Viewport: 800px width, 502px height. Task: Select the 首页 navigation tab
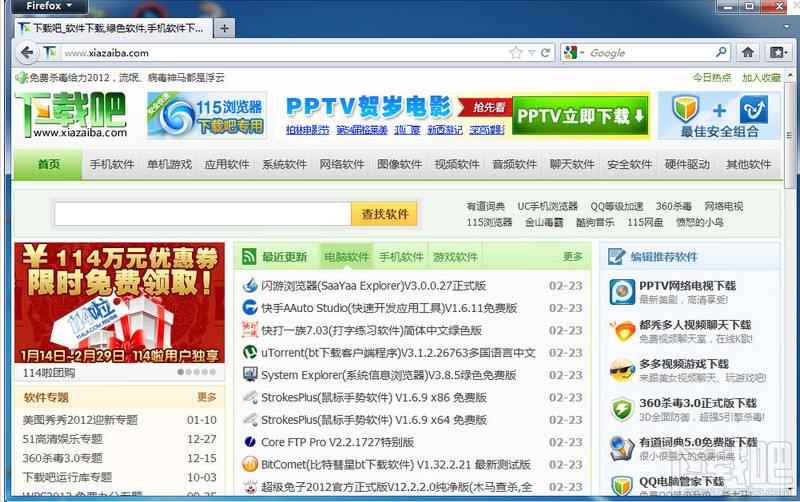pos(48,164)
